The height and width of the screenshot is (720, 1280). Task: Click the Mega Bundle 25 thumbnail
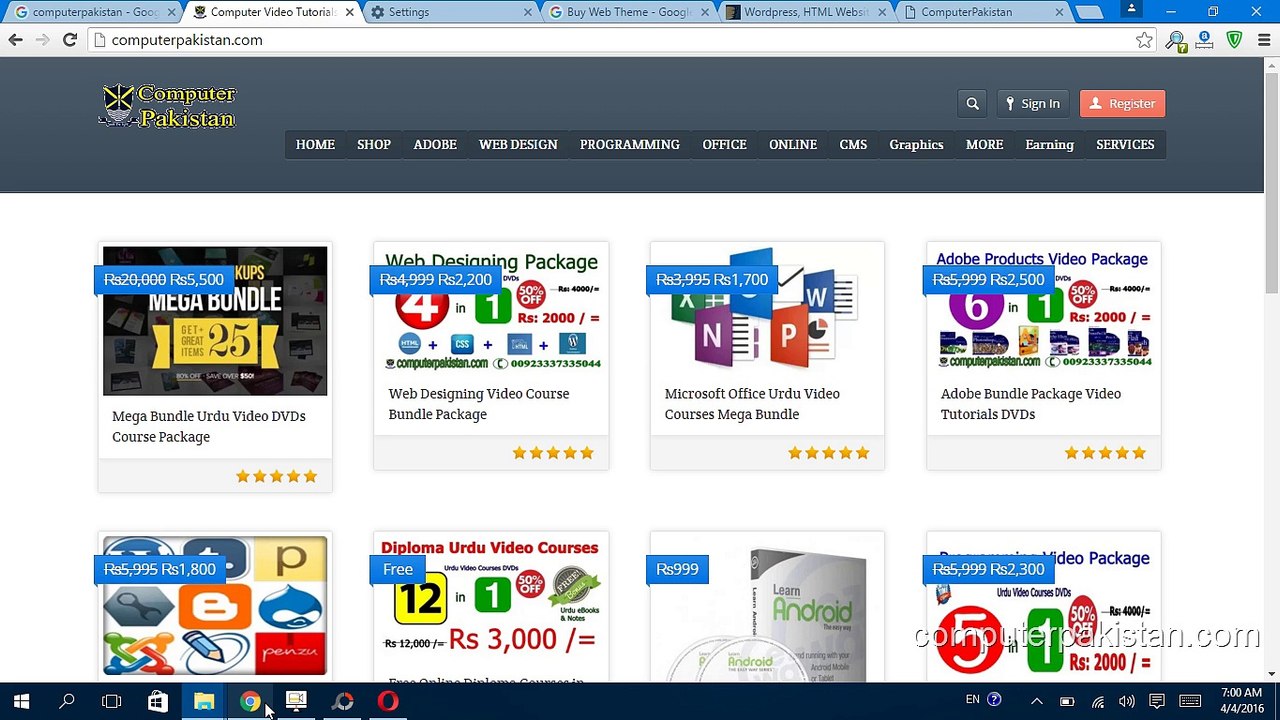pyautogui.click(x=215, y=320)
